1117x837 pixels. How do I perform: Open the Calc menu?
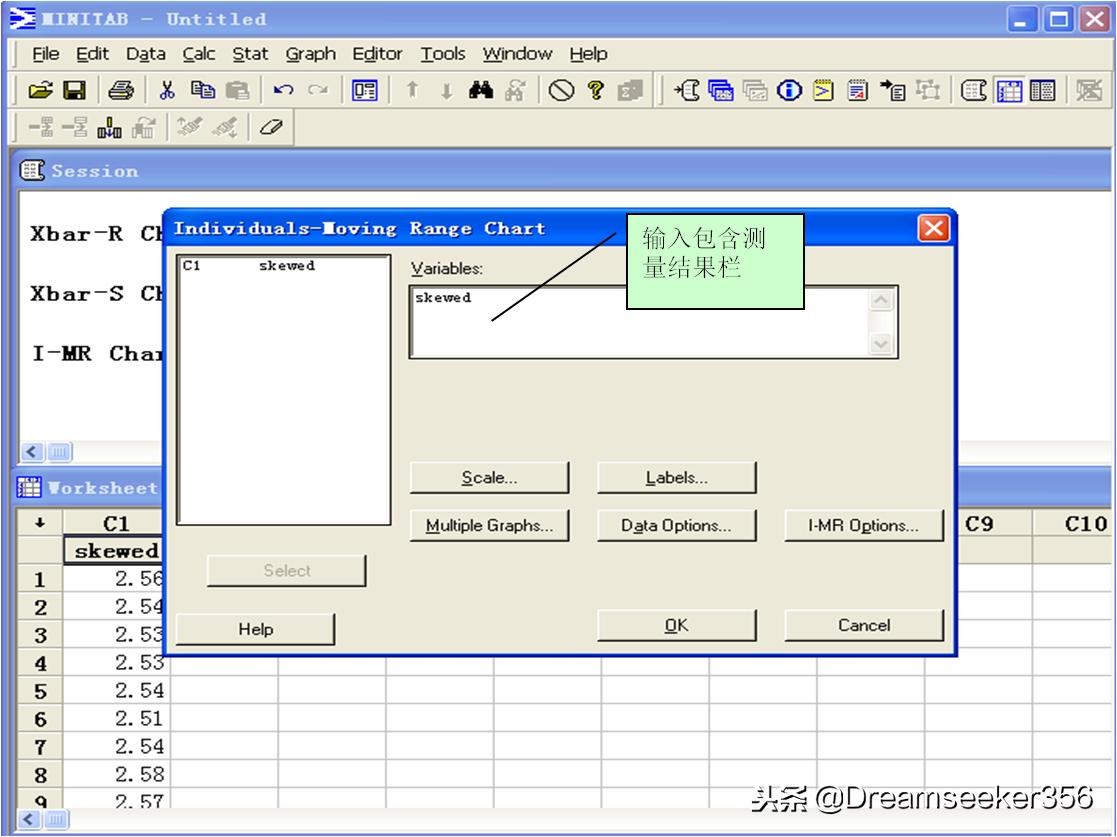[199, 54]
